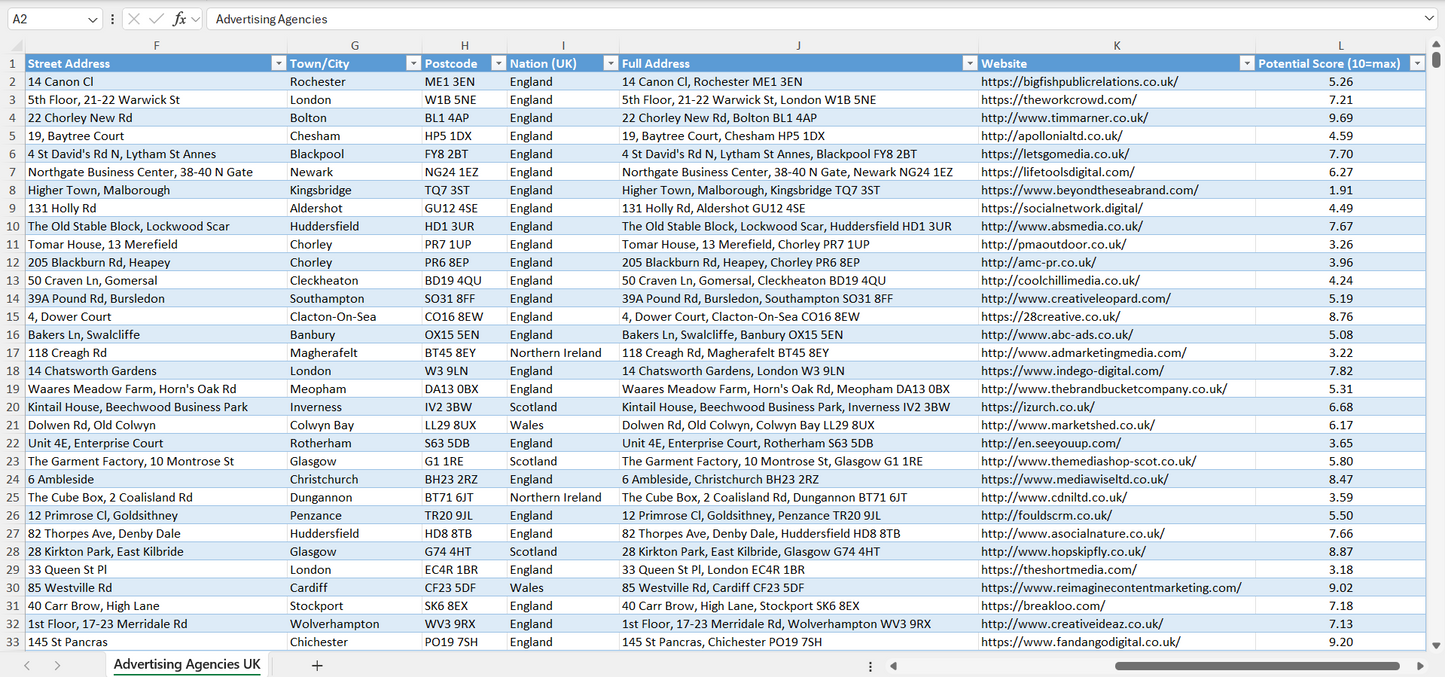Open the Street Address filter dropdown
The image size is (1445, 677).
click(x=279, y=62)
